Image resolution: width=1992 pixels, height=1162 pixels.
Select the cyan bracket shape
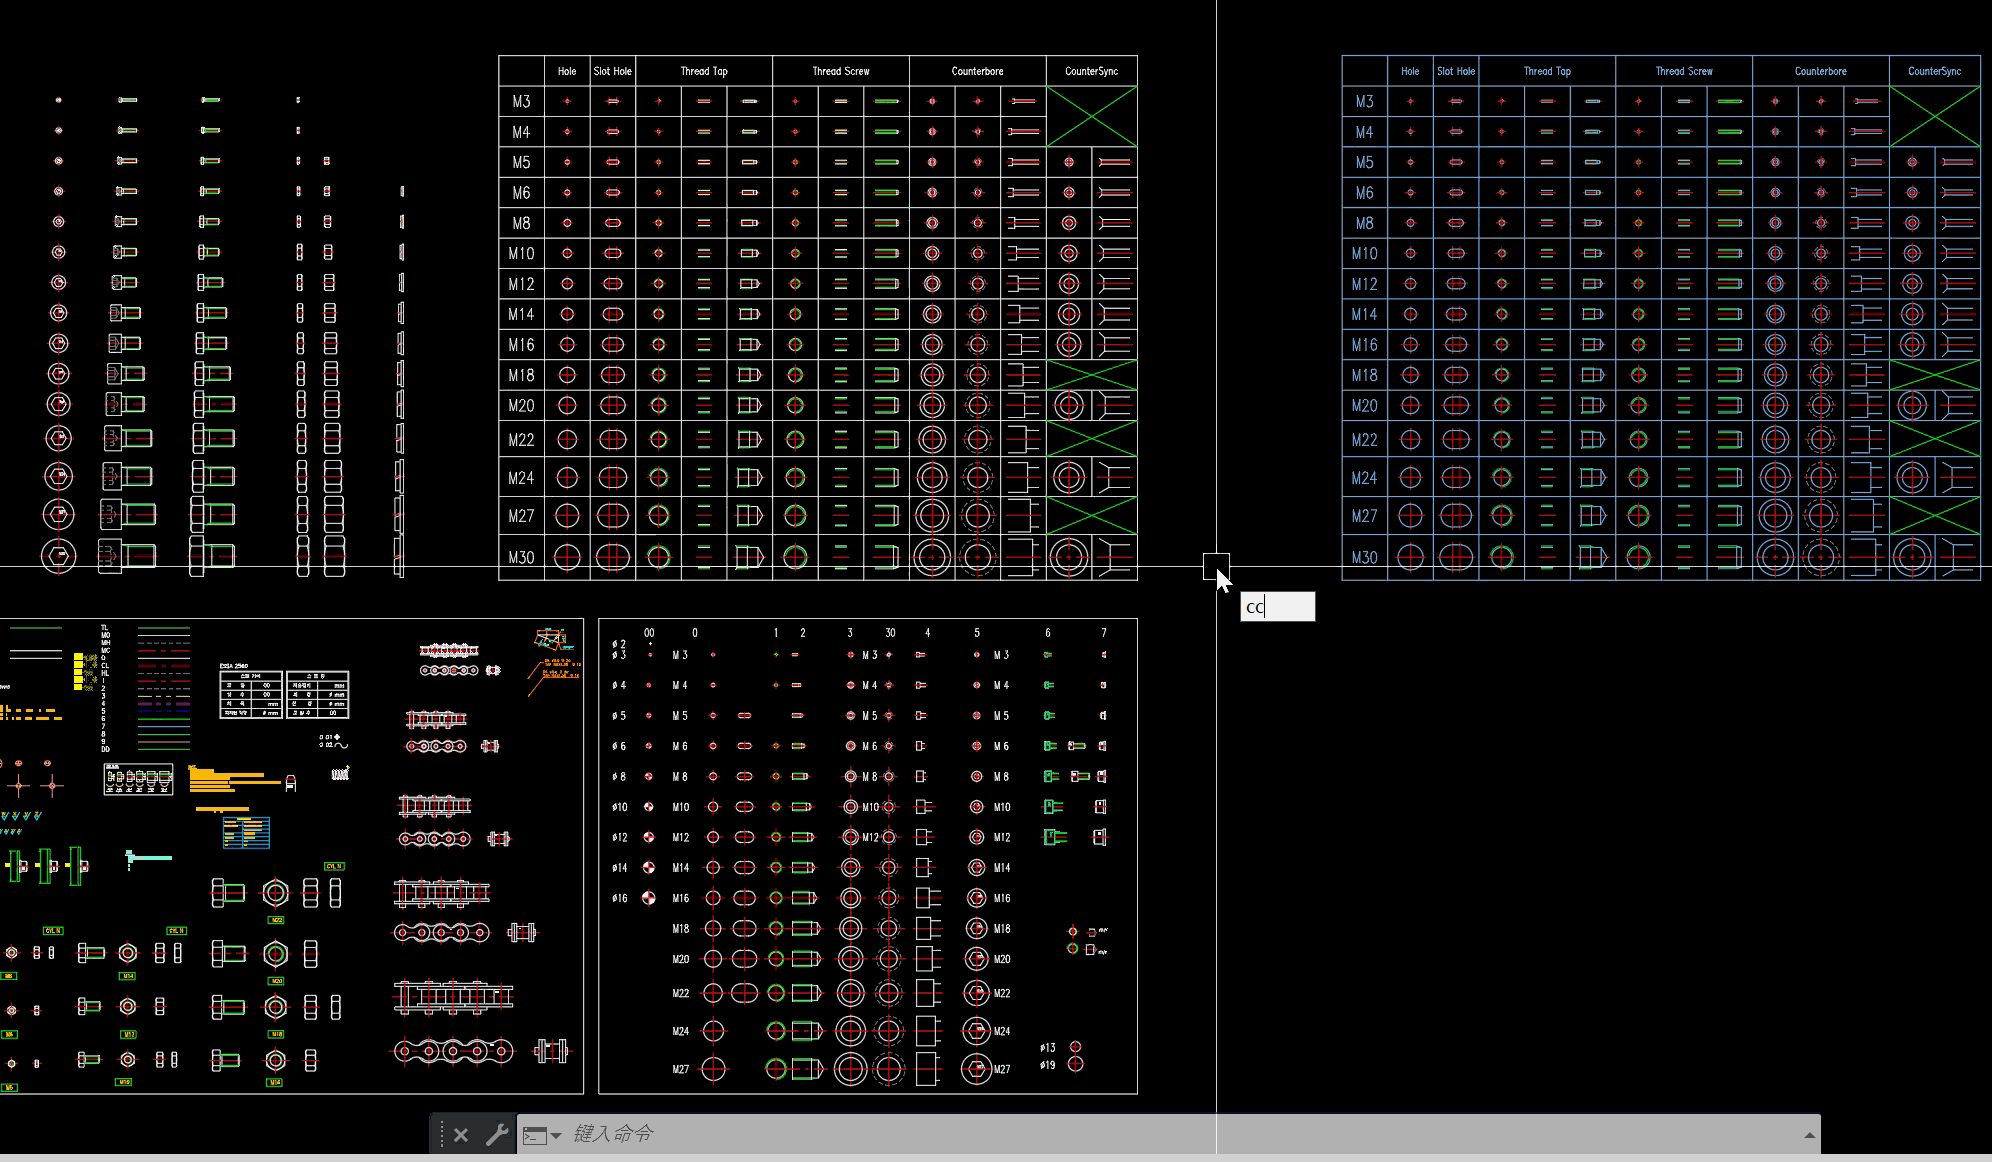[148, 858]
